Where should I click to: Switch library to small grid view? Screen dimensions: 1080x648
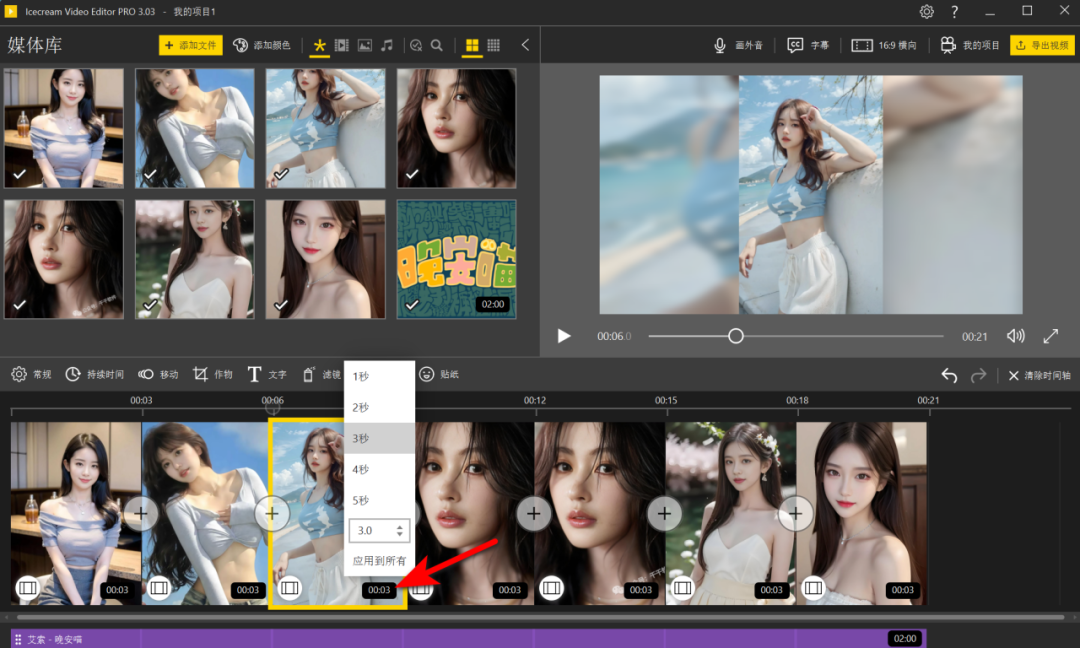click(x=493, y=45)
